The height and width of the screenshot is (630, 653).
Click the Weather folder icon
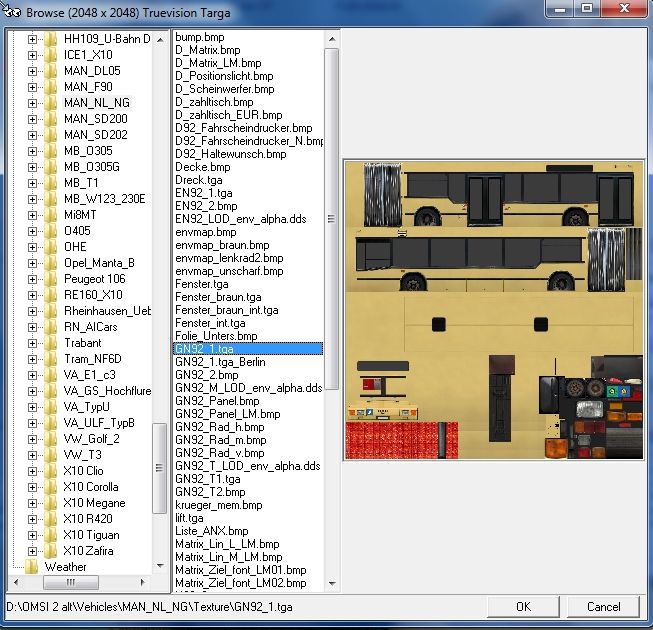[31, 567]
